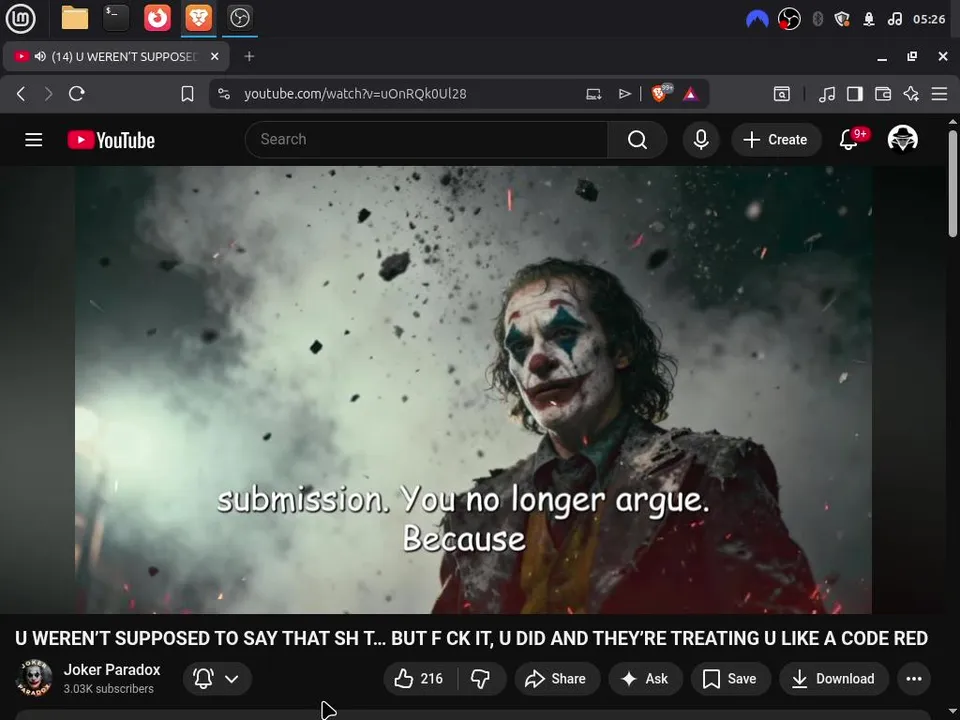
Task: Open the browser main hamburger menu
Action: (x=939, y=94)
